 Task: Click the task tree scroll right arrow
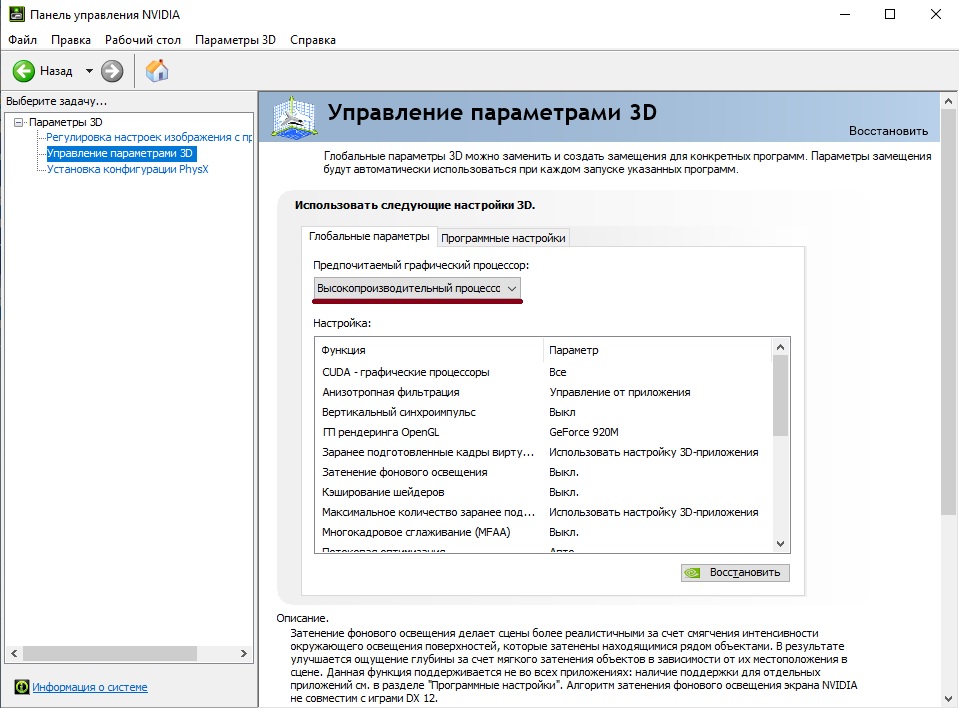click(243, 653)
